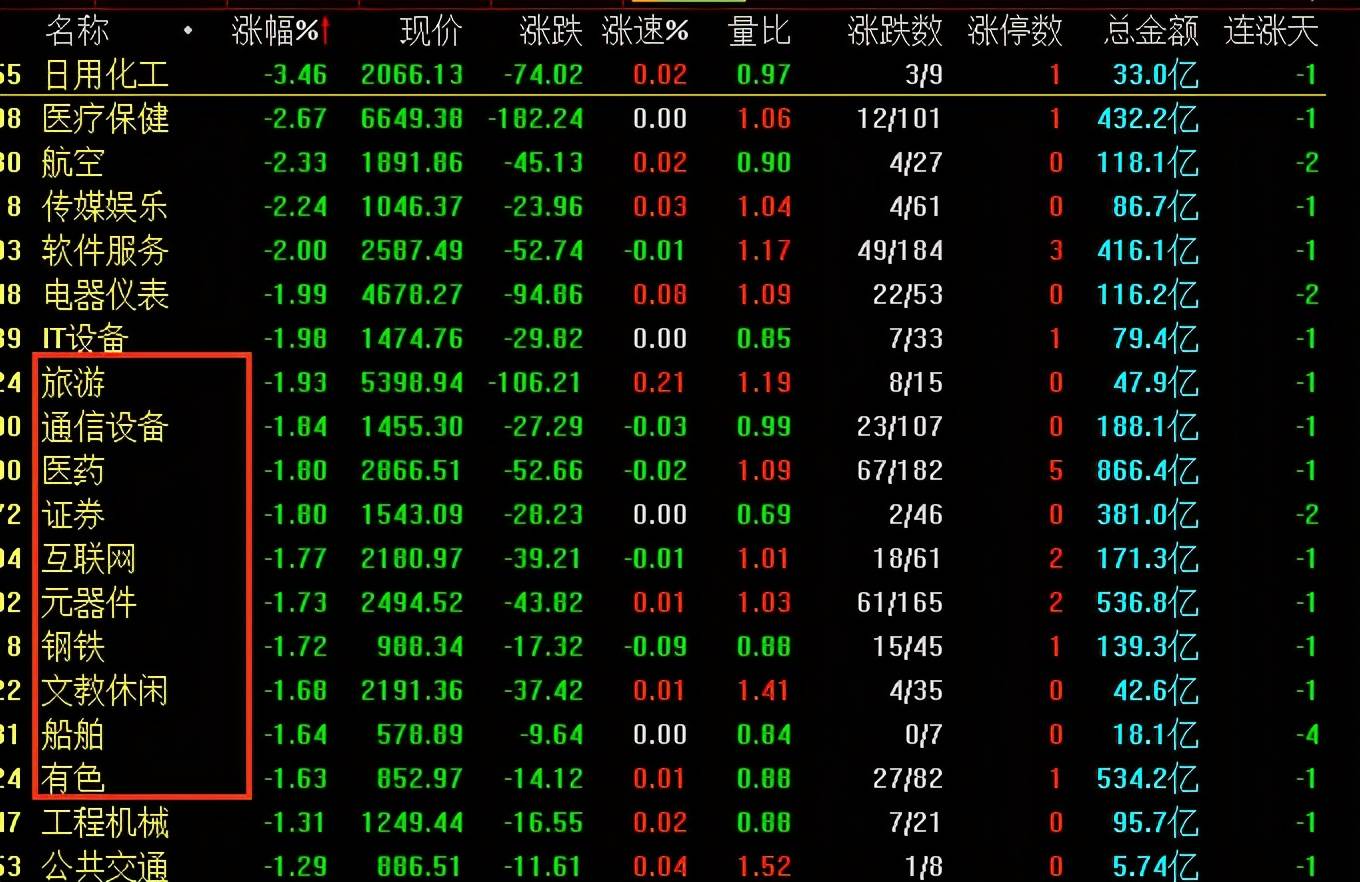
Task: Sort by 总金额 column header
Action: click(x=1151, y=31)
